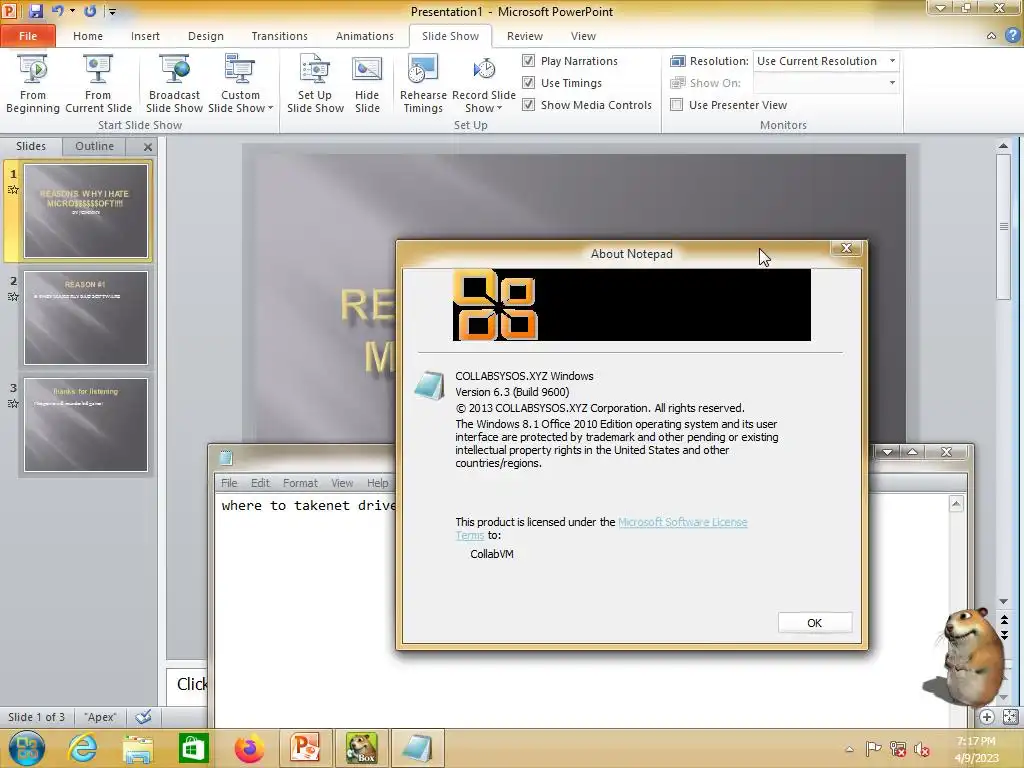The width and height of the screenshot is (1024, 768).
Task: Click the Notepad scrollbar up arrow
Action: [x=956, y=504]
